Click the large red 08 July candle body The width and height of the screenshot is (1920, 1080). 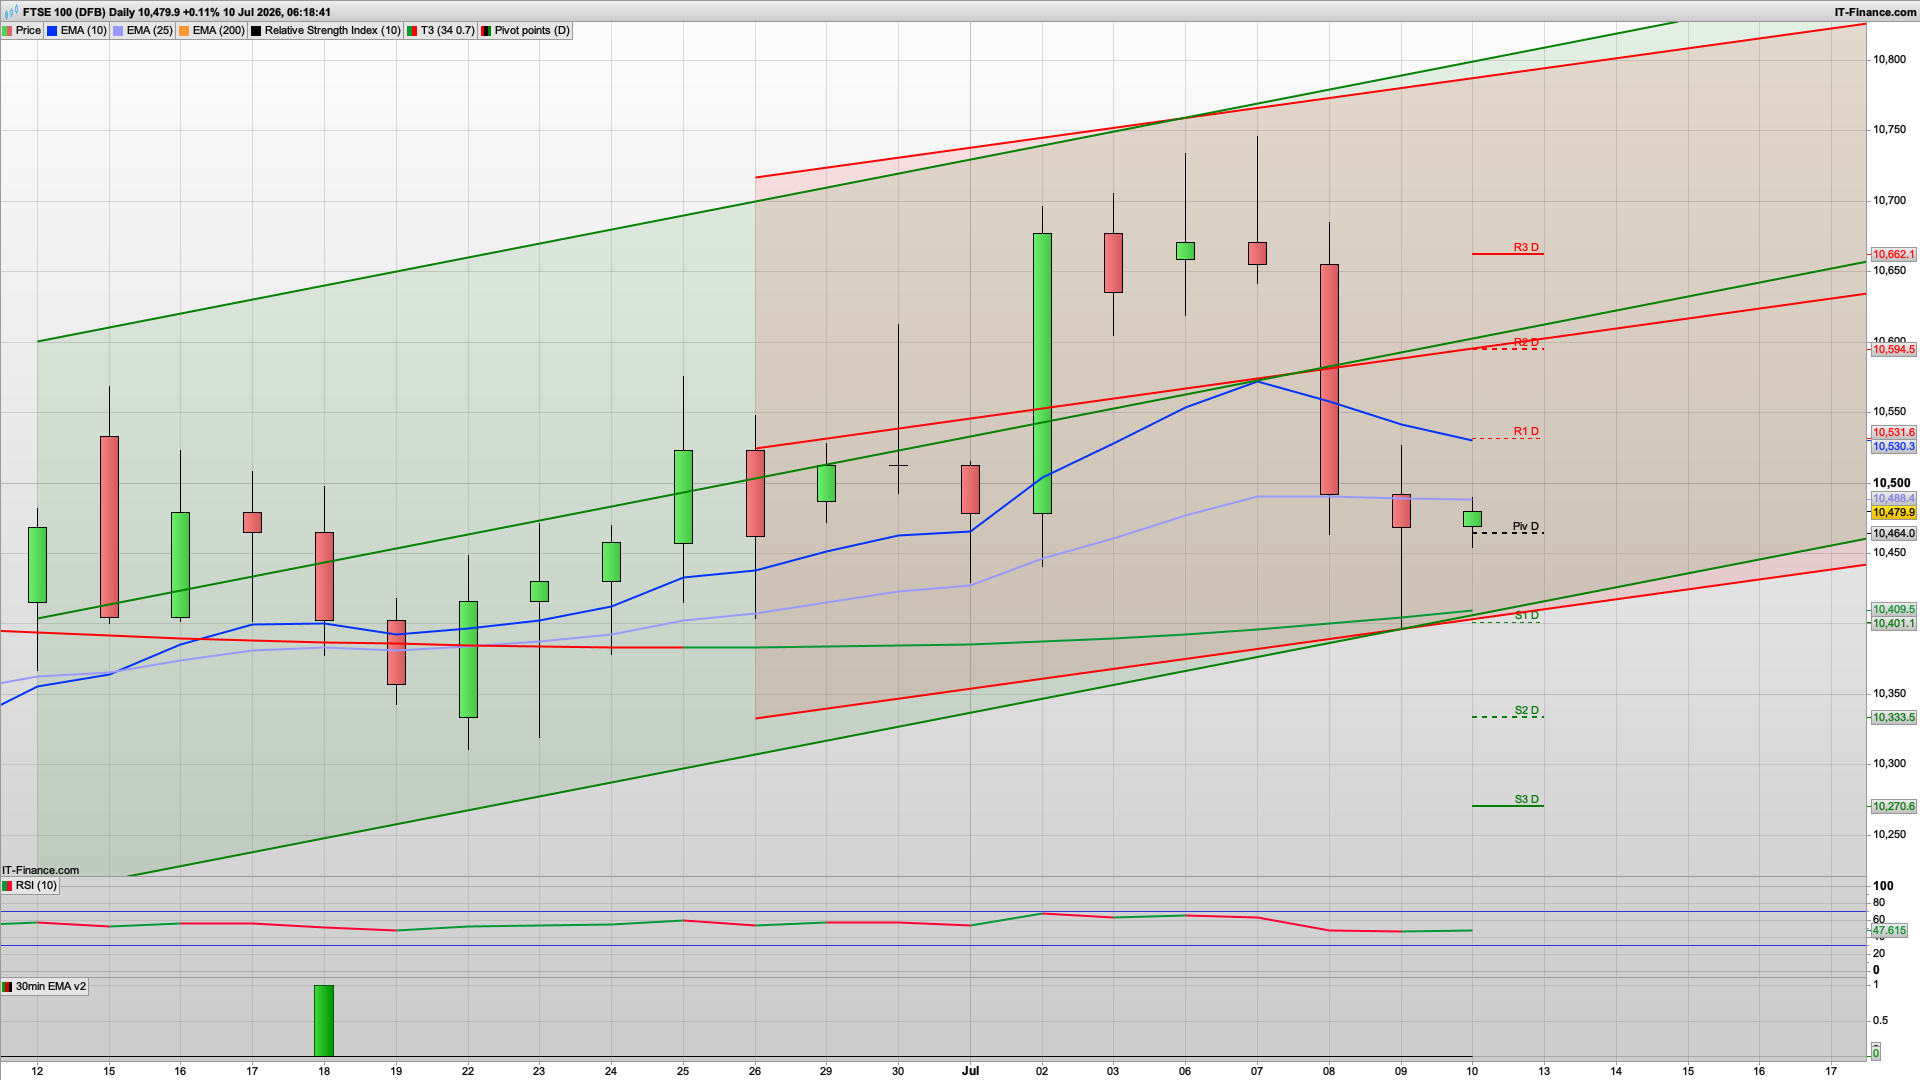click(1329, 380)
